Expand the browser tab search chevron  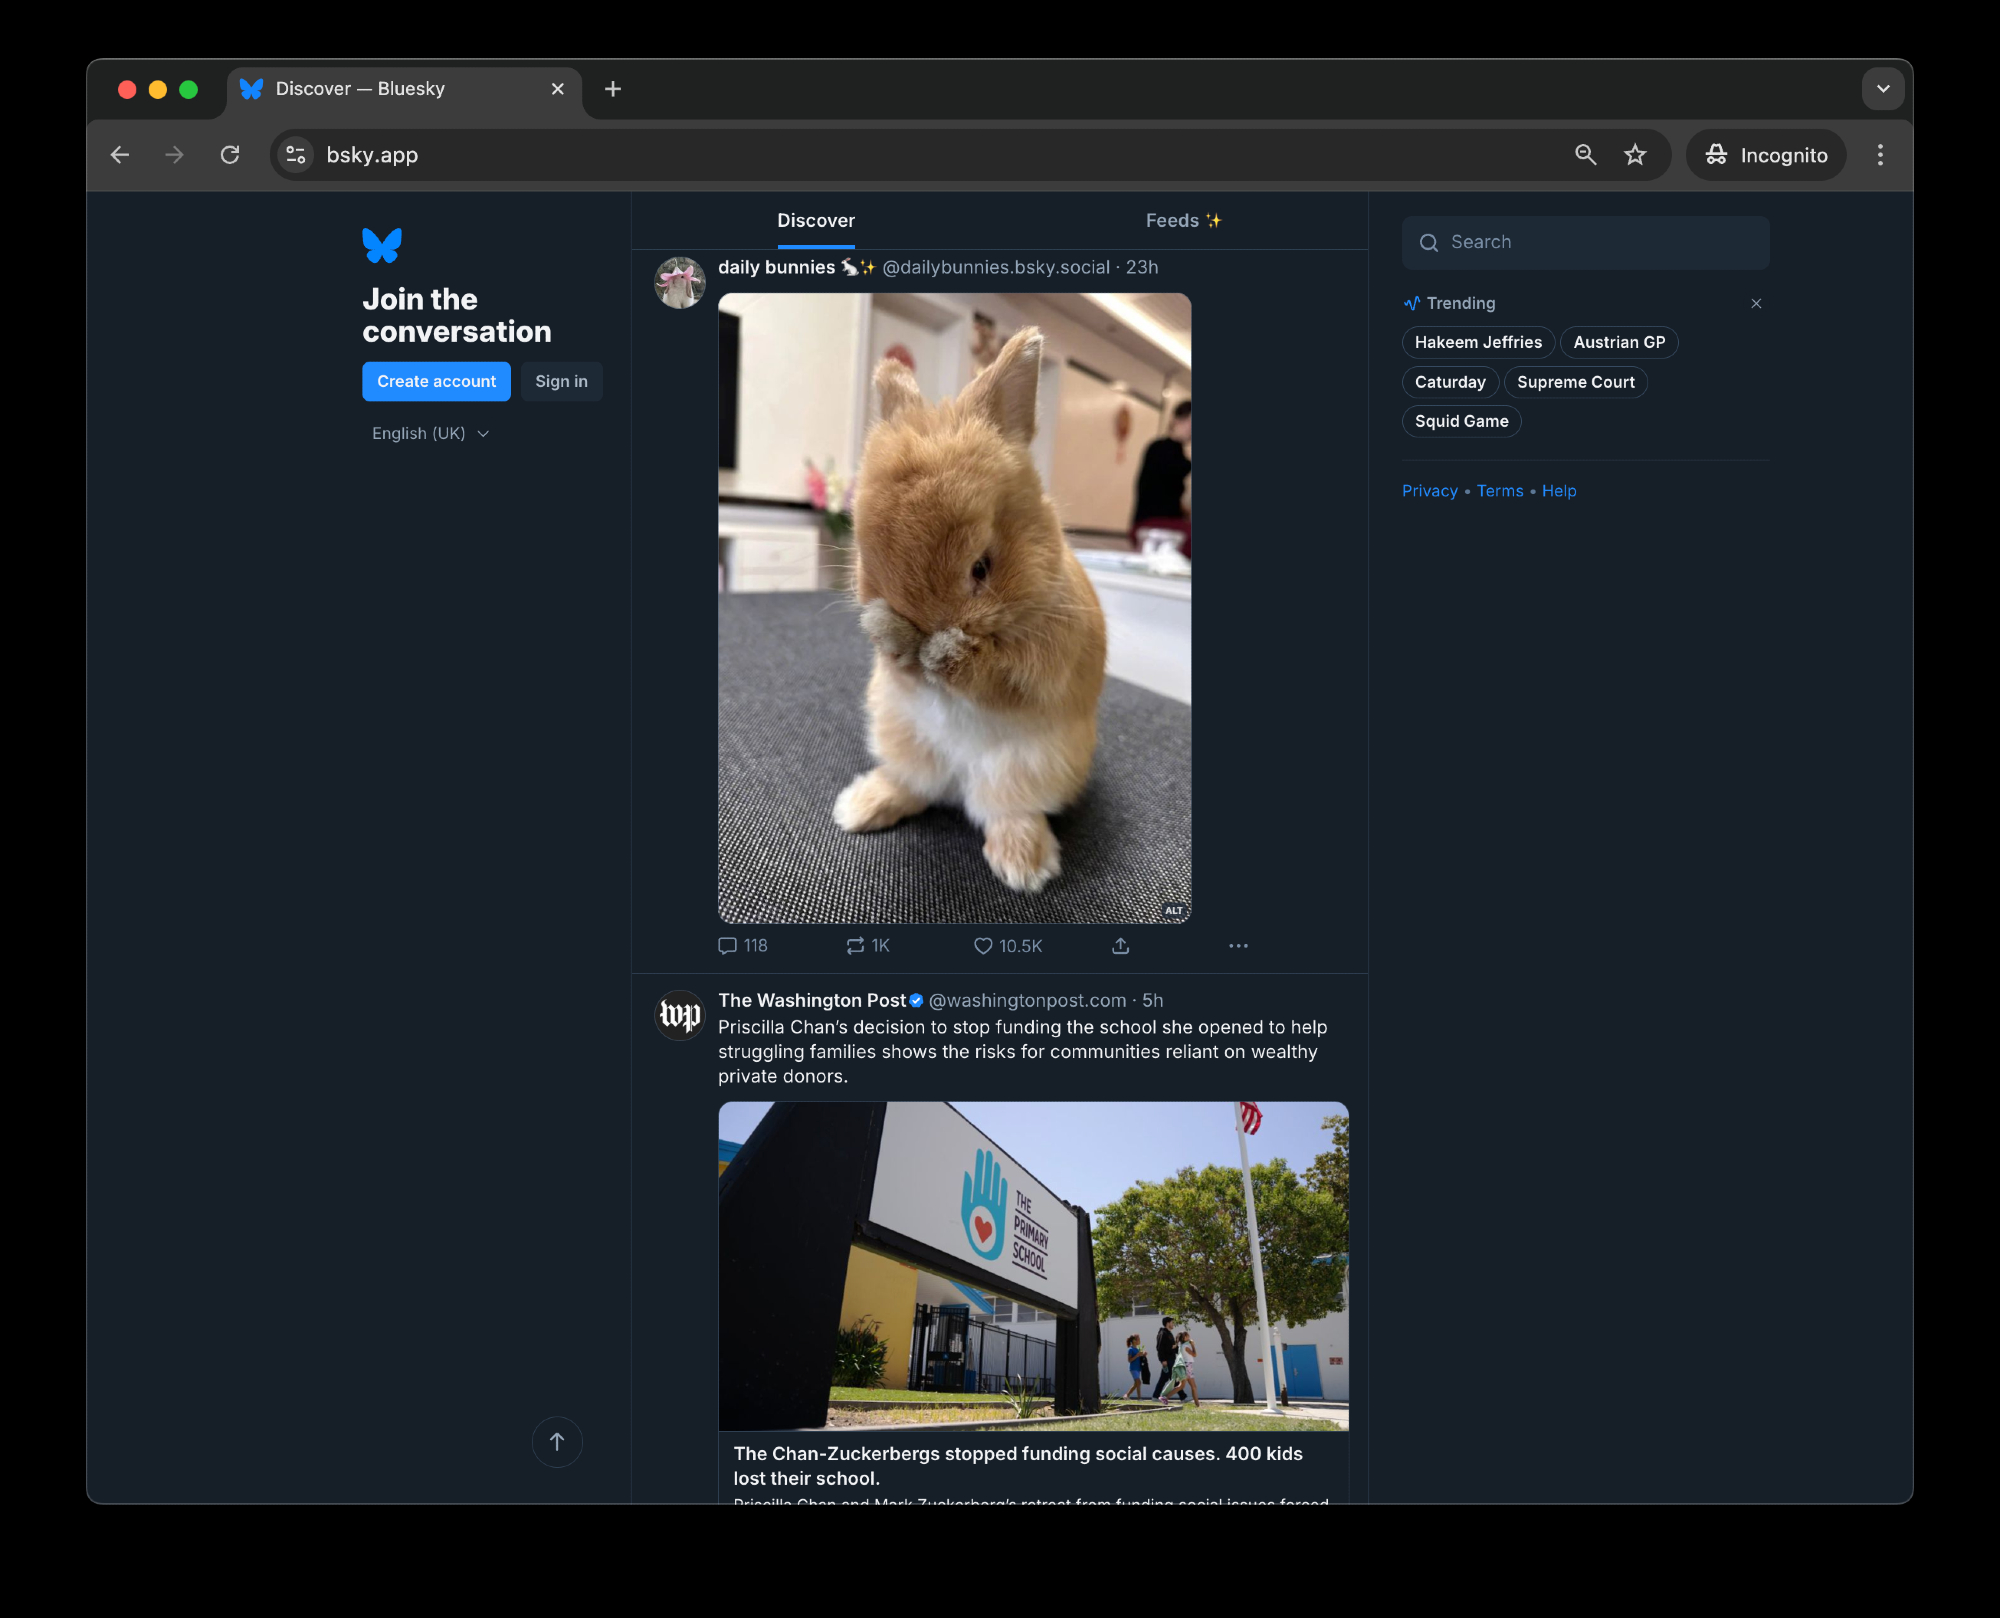coord(1882,89)
